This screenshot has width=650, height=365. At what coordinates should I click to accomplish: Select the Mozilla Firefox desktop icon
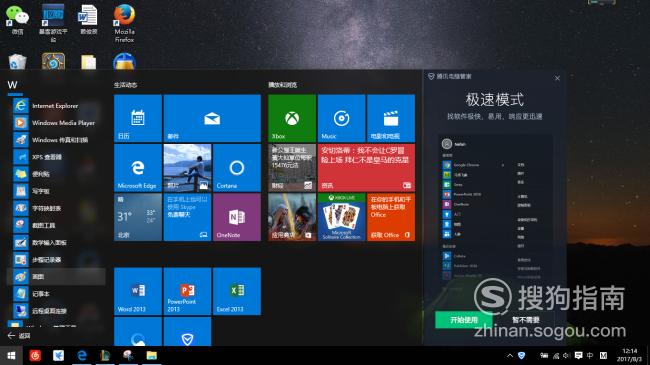[x=124, y=23]
